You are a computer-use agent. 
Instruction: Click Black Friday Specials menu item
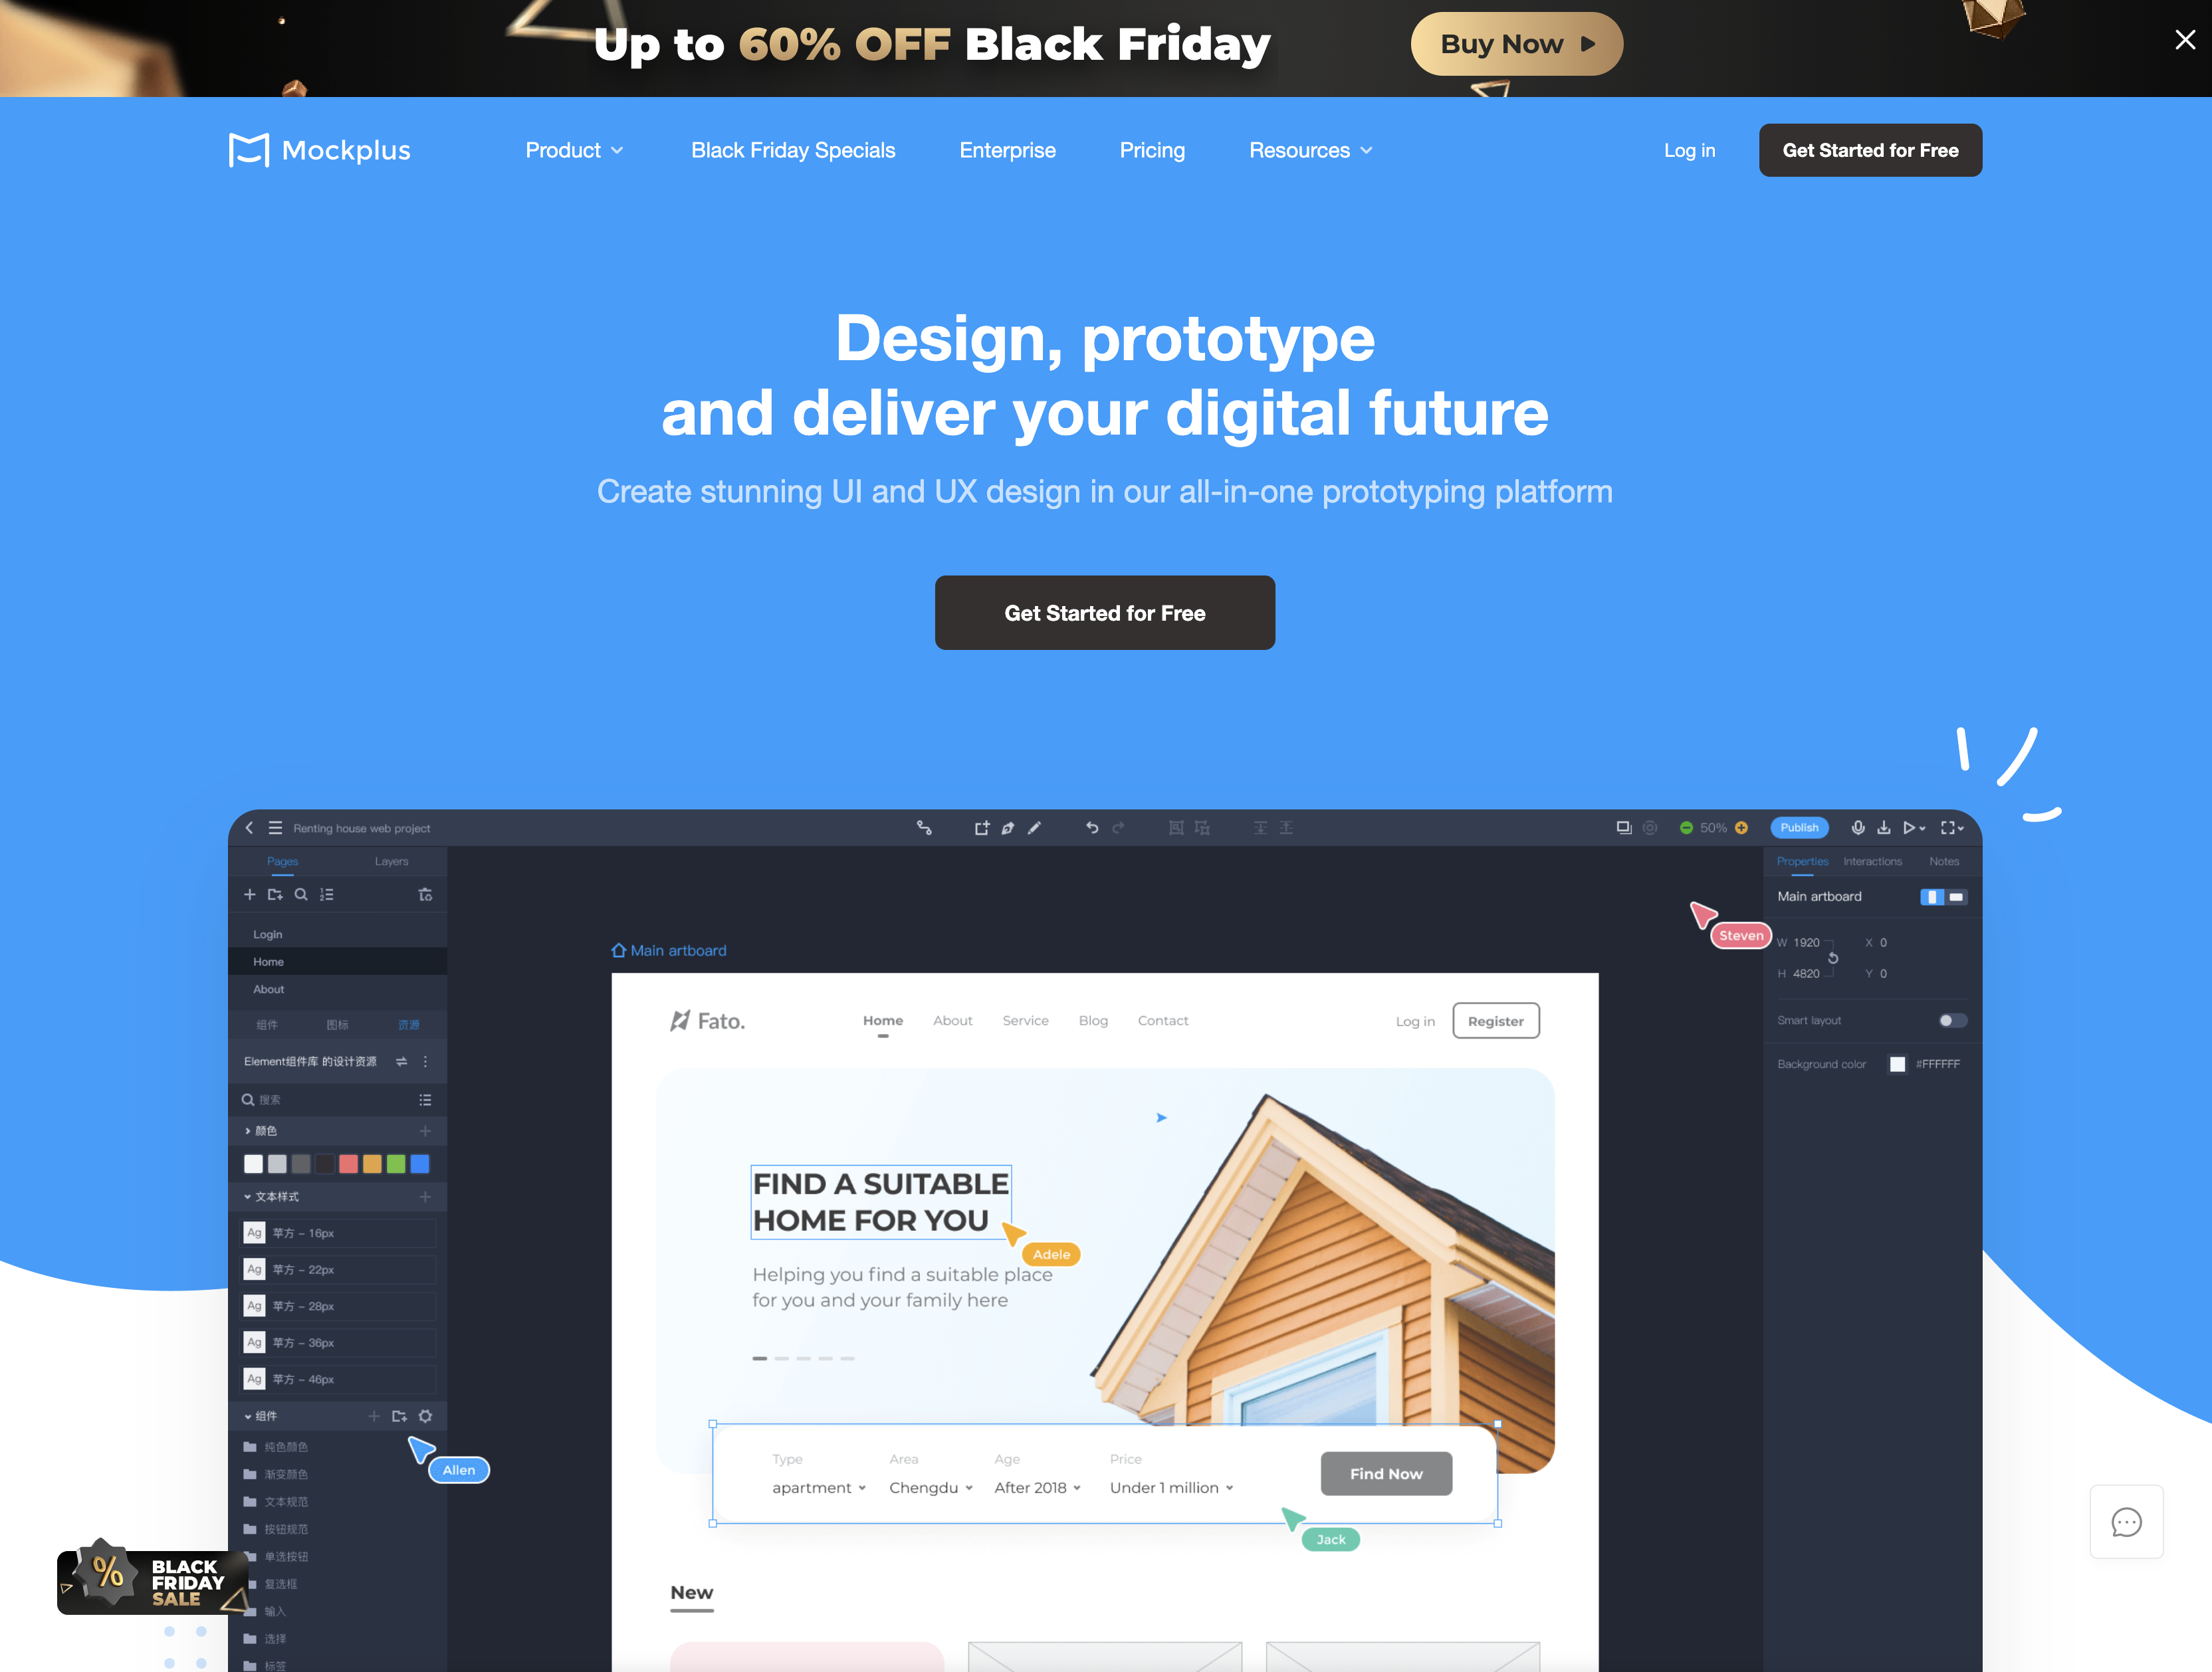pos(792,150)
